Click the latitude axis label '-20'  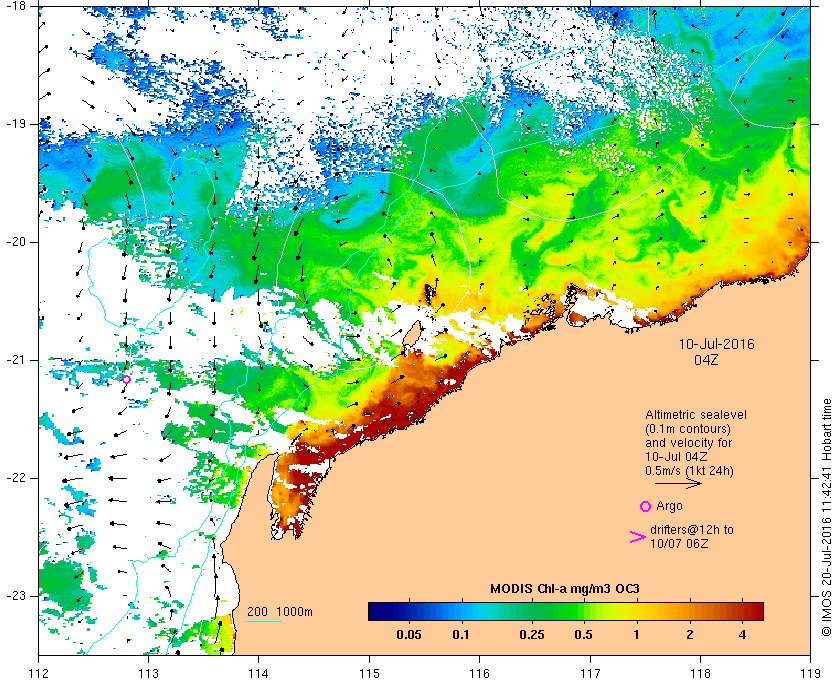pos(16,242)
